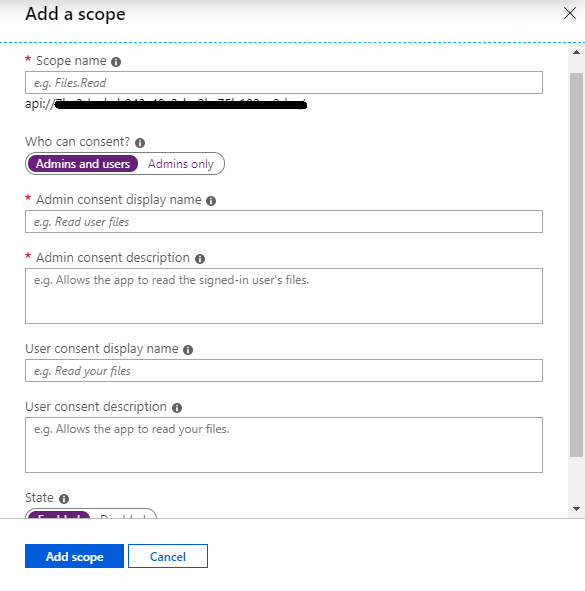This screenshot has width=585, height=591.
Task: Open Admin consent display name info tooltip
Action: click(211, 201)
